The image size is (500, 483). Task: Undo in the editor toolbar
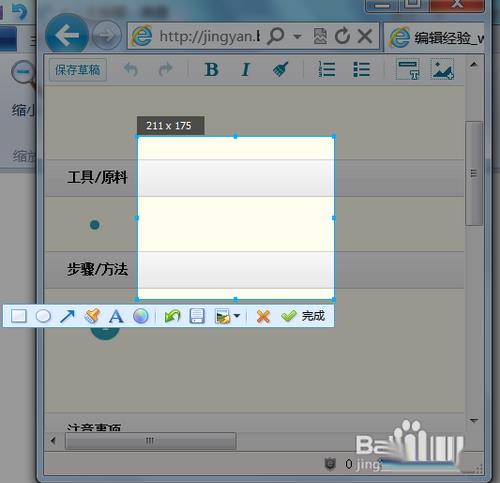[131, 69]
